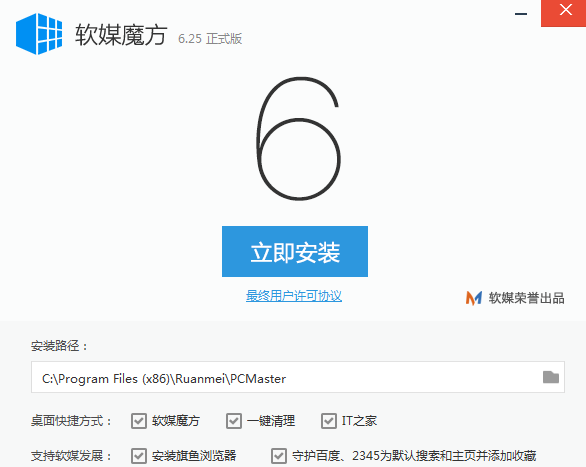This screenshot has height=467, width=586.
Task: Click the 6.25 正式版 version label
Action: (x=210, y=38)
